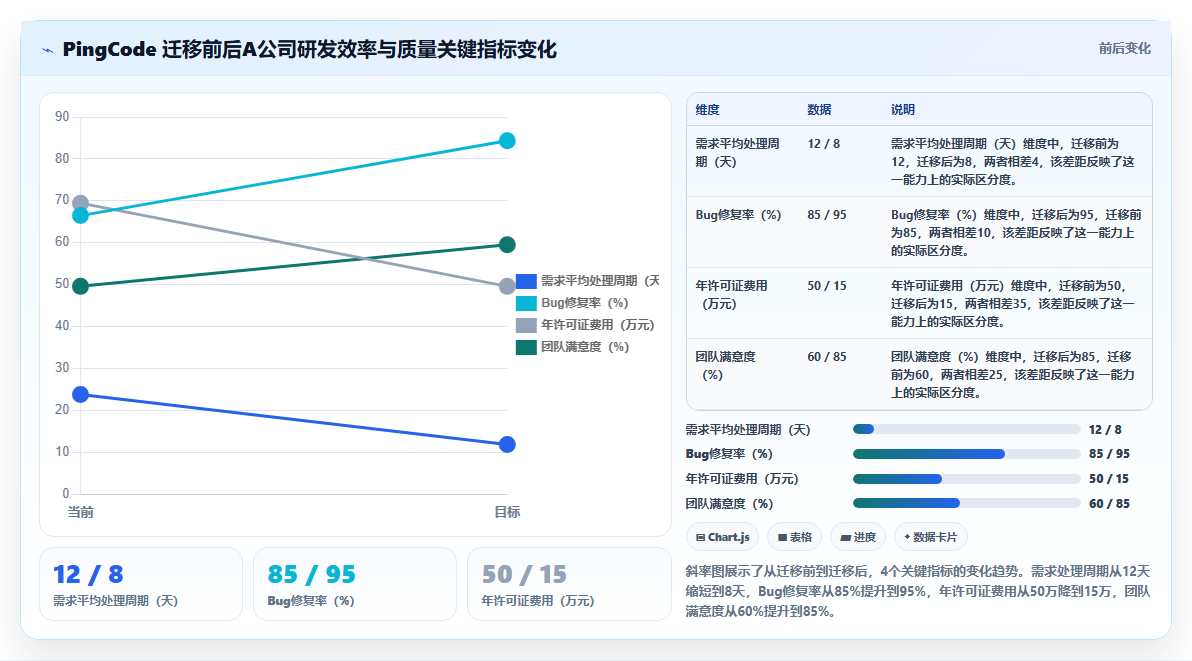
Task: Click the 前后变化 label in header
Action: click(1124, 49)
